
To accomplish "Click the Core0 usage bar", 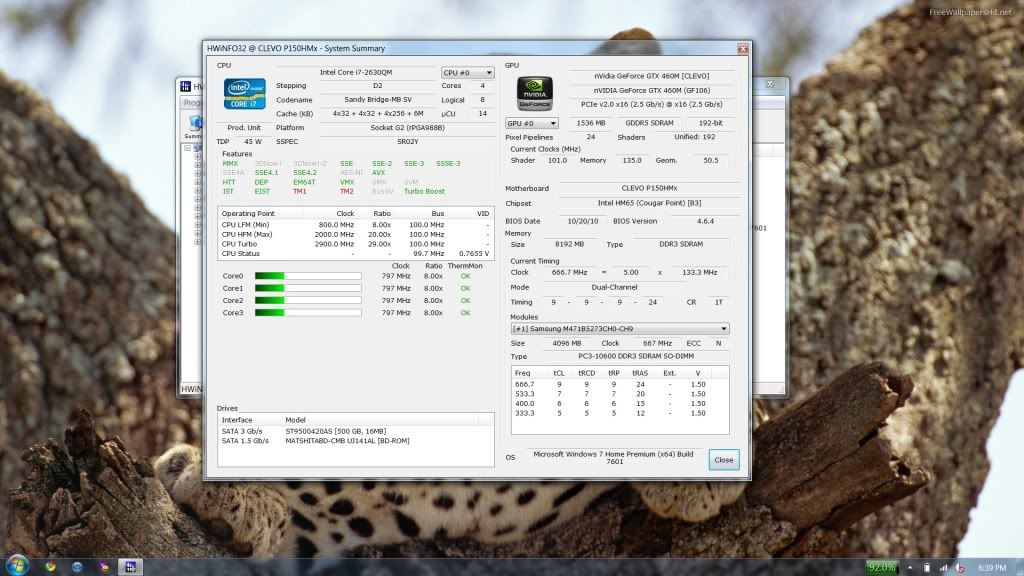I will [x=308, y=276].
